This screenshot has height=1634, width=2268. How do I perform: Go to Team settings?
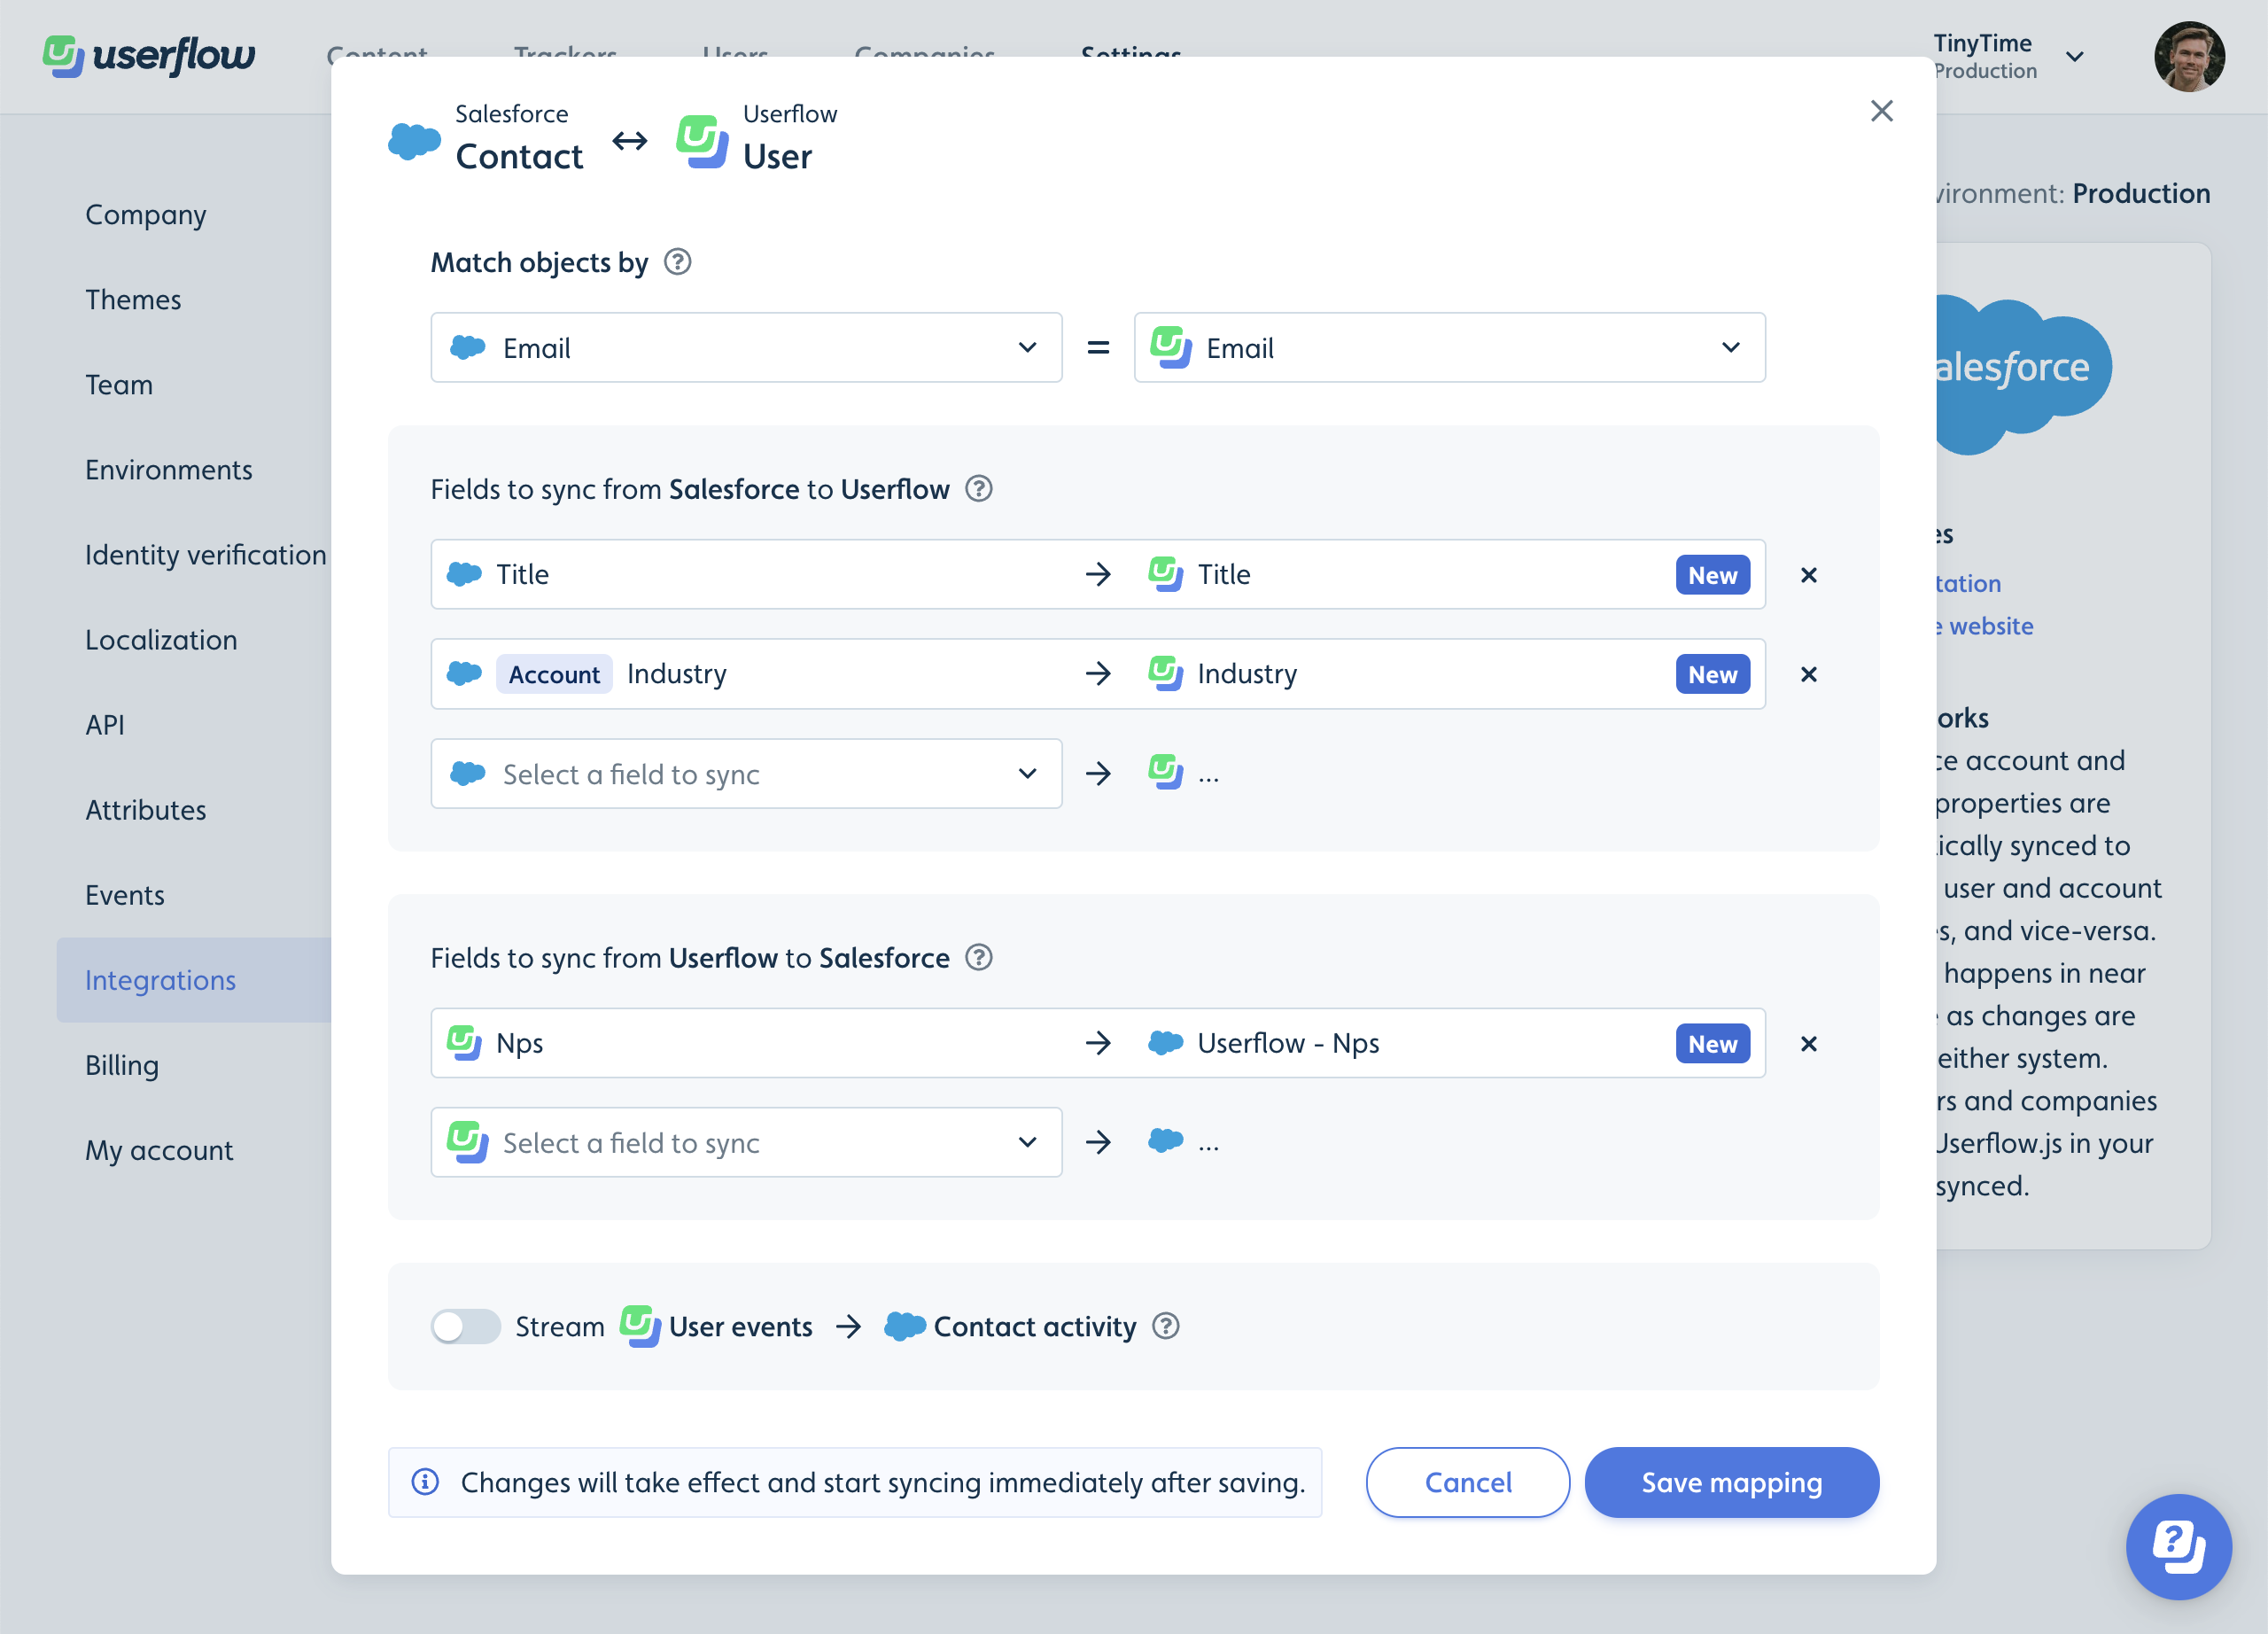tap(119, 385)
